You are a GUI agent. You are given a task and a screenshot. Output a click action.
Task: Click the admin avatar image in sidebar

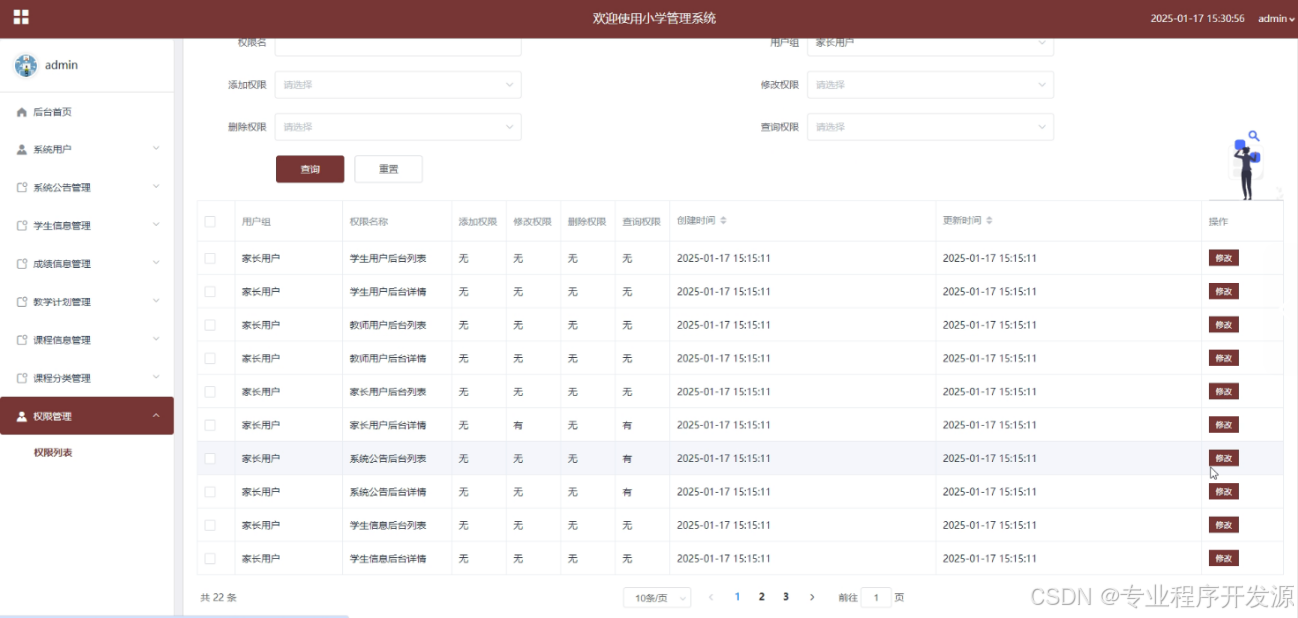click(x=25, y=65)
